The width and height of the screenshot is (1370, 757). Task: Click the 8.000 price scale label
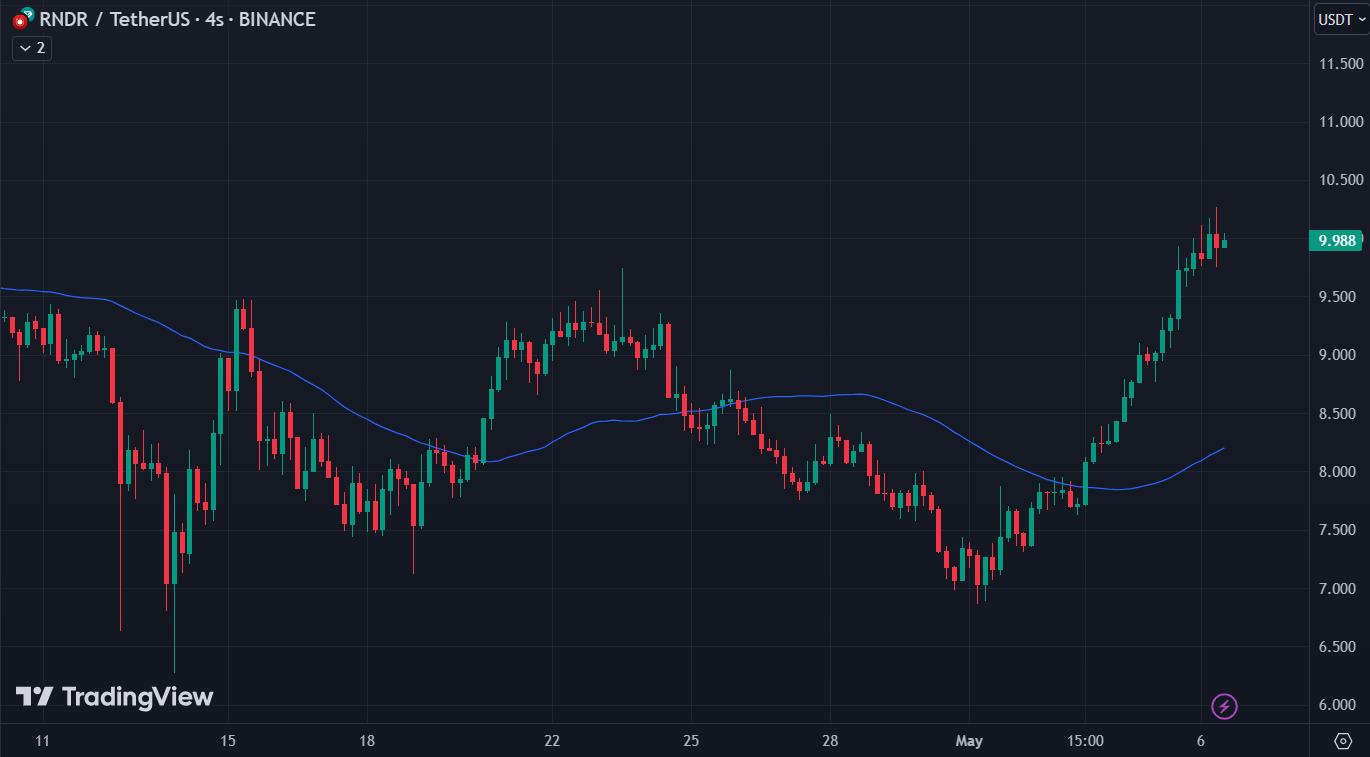point(1341,472)
